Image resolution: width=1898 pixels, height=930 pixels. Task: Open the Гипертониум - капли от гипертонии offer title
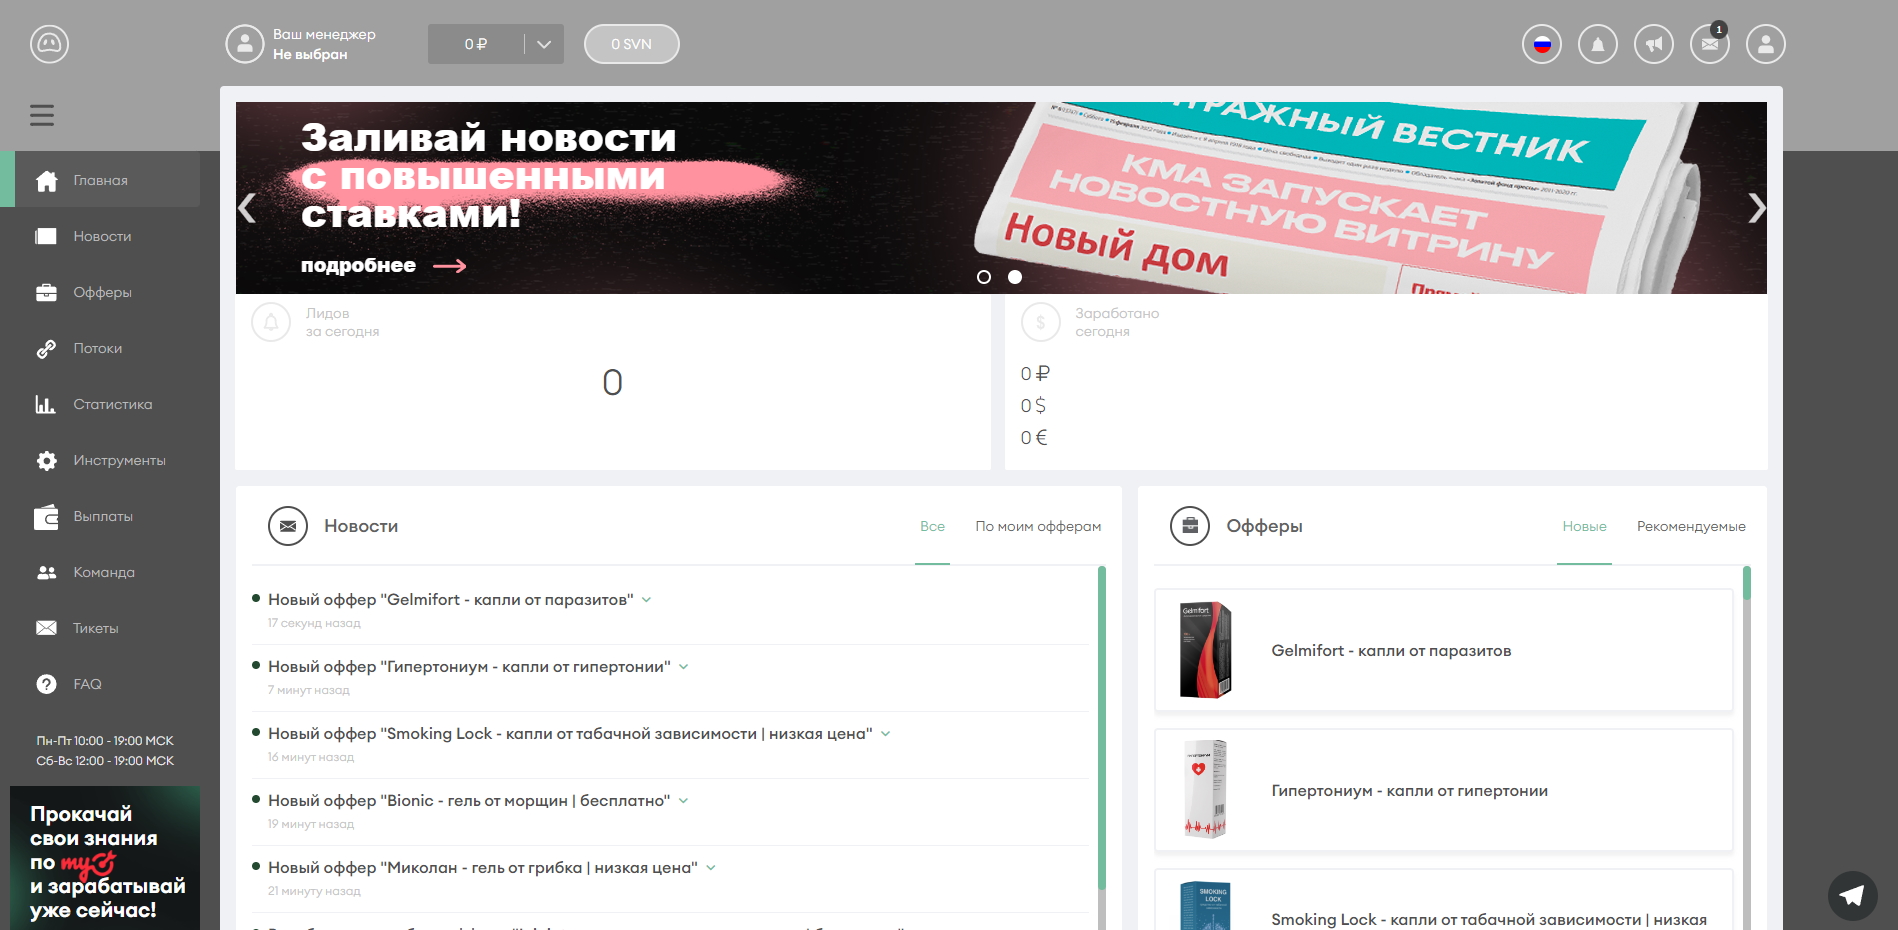[1409, 791]
